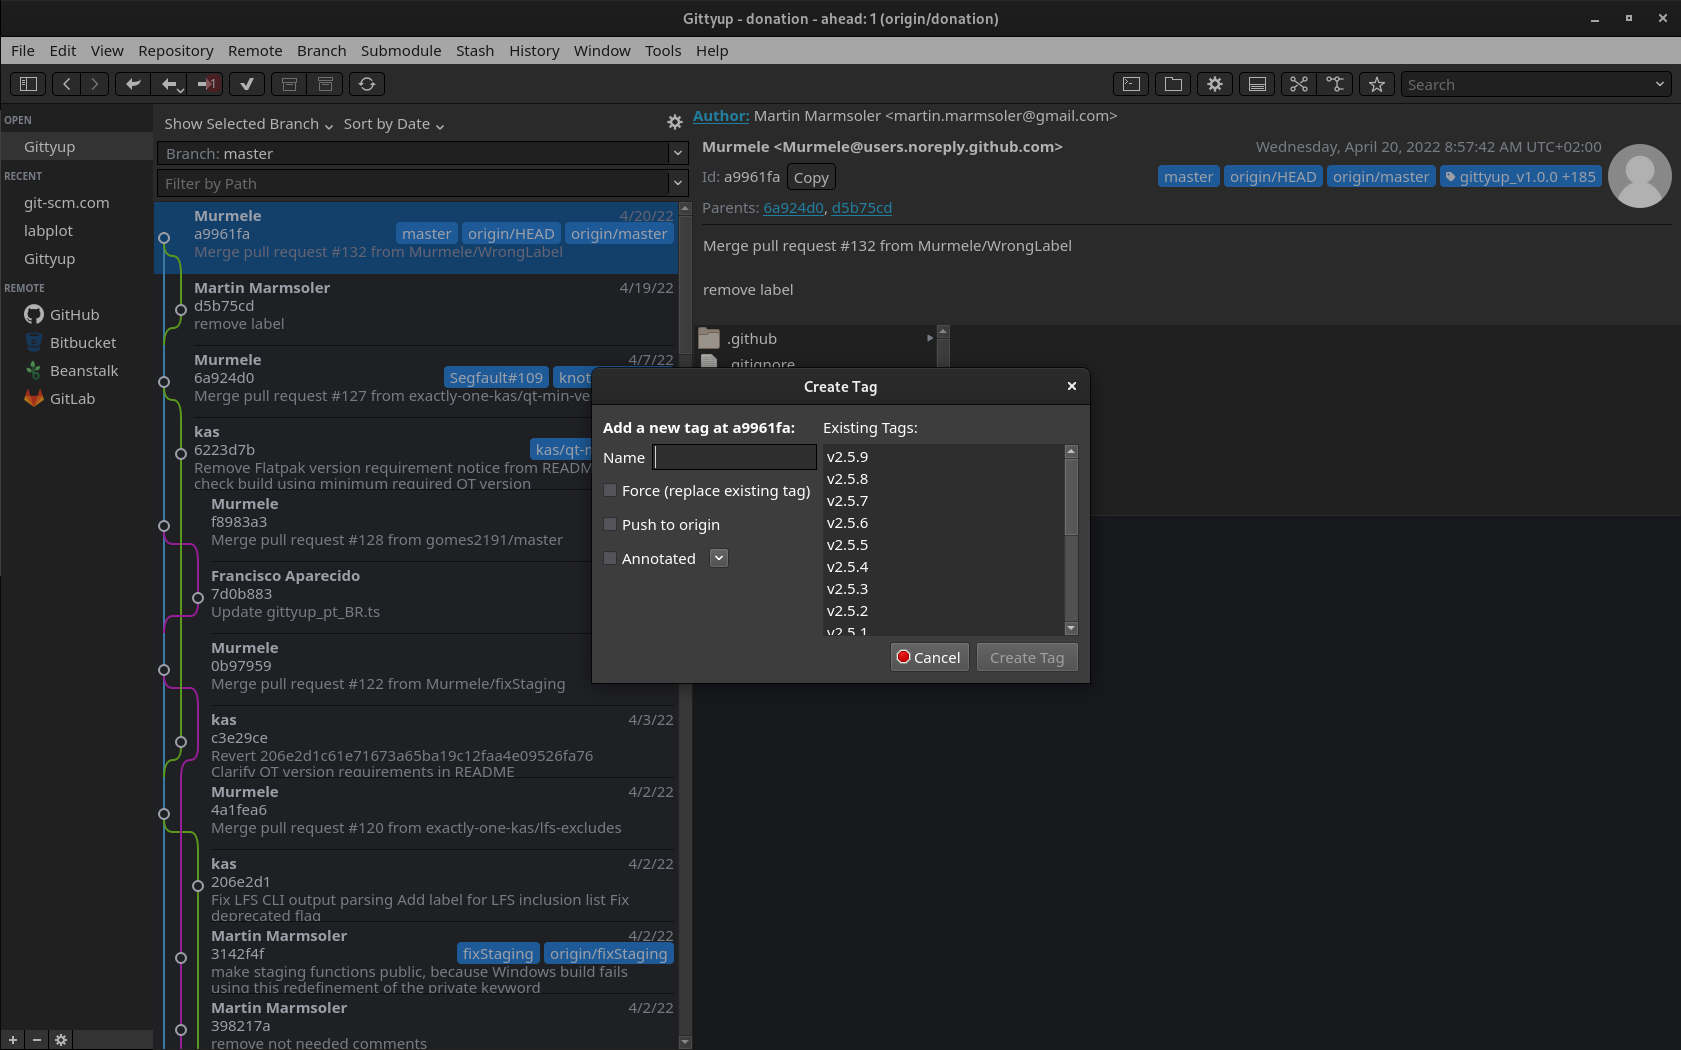Screen dimensions: 1681x1050
Task: Open commit list options gear
Action: pyautogui.click(x=675, y=122)
